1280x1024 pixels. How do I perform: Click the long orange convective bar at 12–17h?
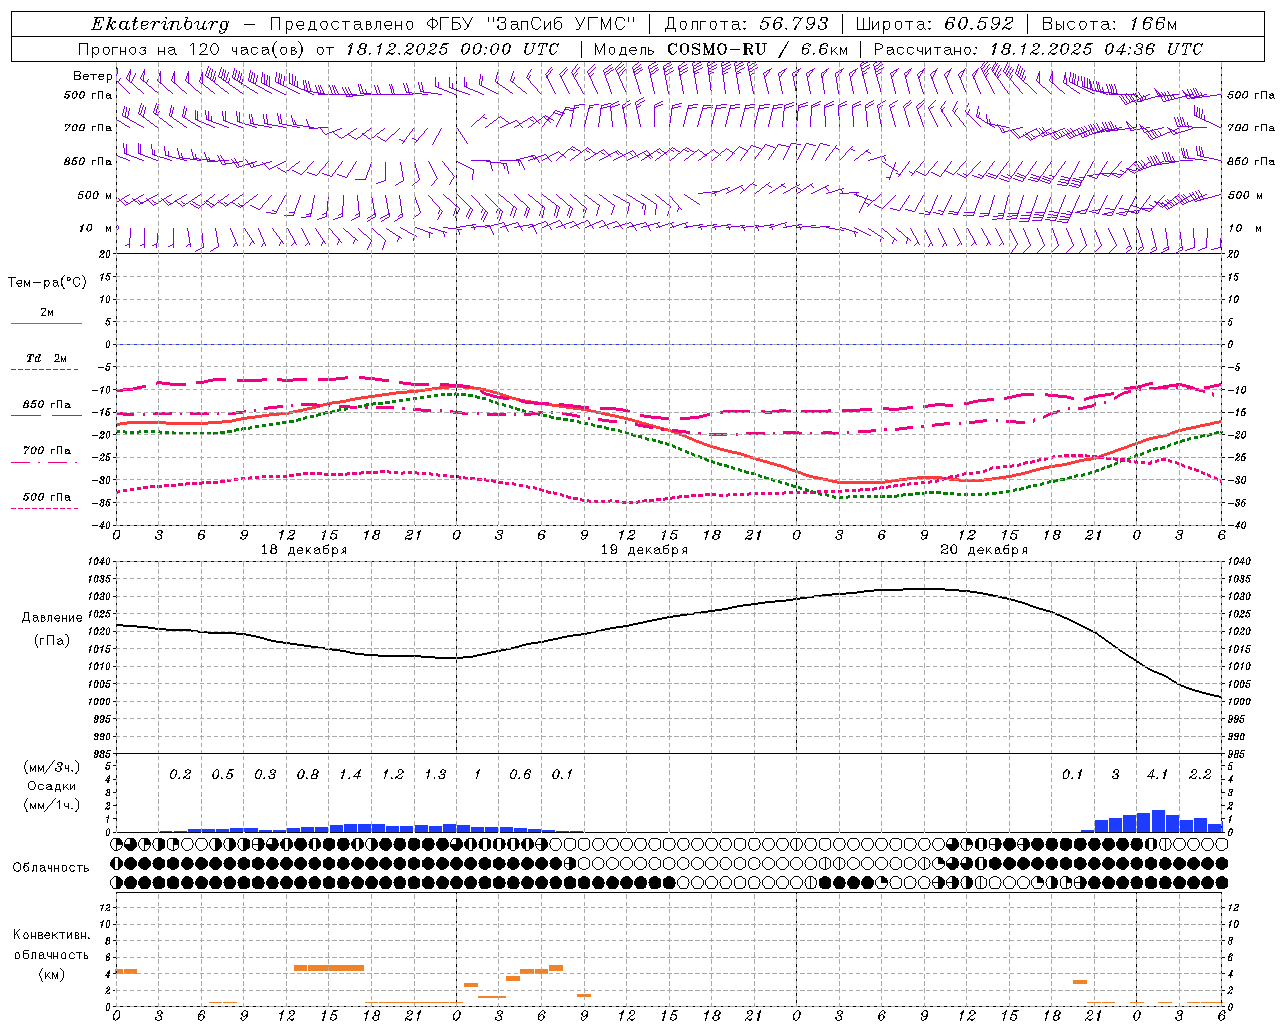coord(329,967)
